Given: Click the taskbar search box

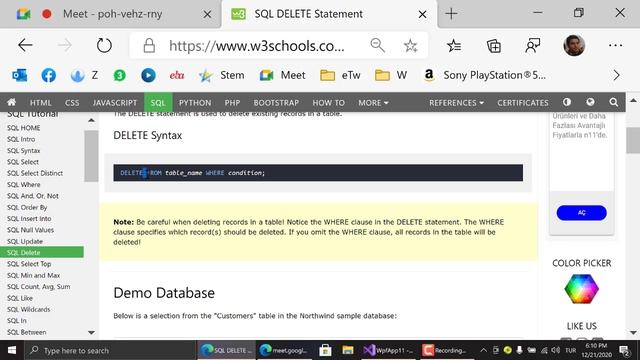Looking at the screenshot, I should [111, 350].
